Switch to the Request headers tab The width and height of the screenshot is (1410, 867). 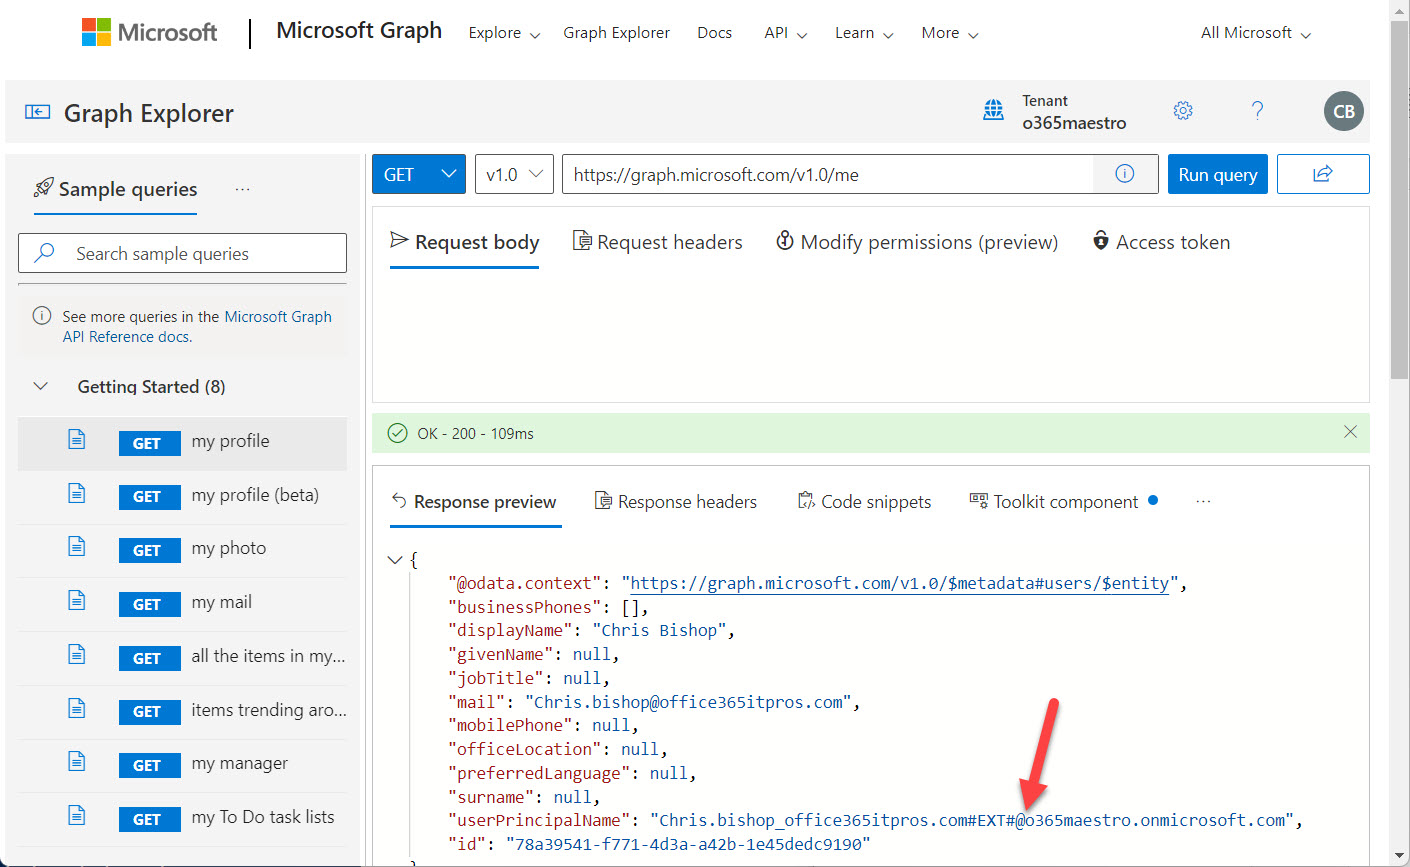coord(657,242)
